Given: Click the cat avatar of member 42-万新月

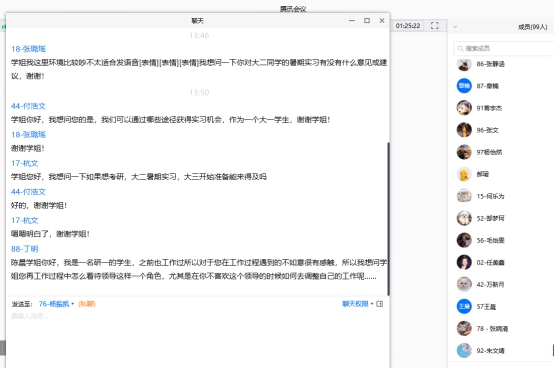Looking at the screenshot, I should pos(464,284).
